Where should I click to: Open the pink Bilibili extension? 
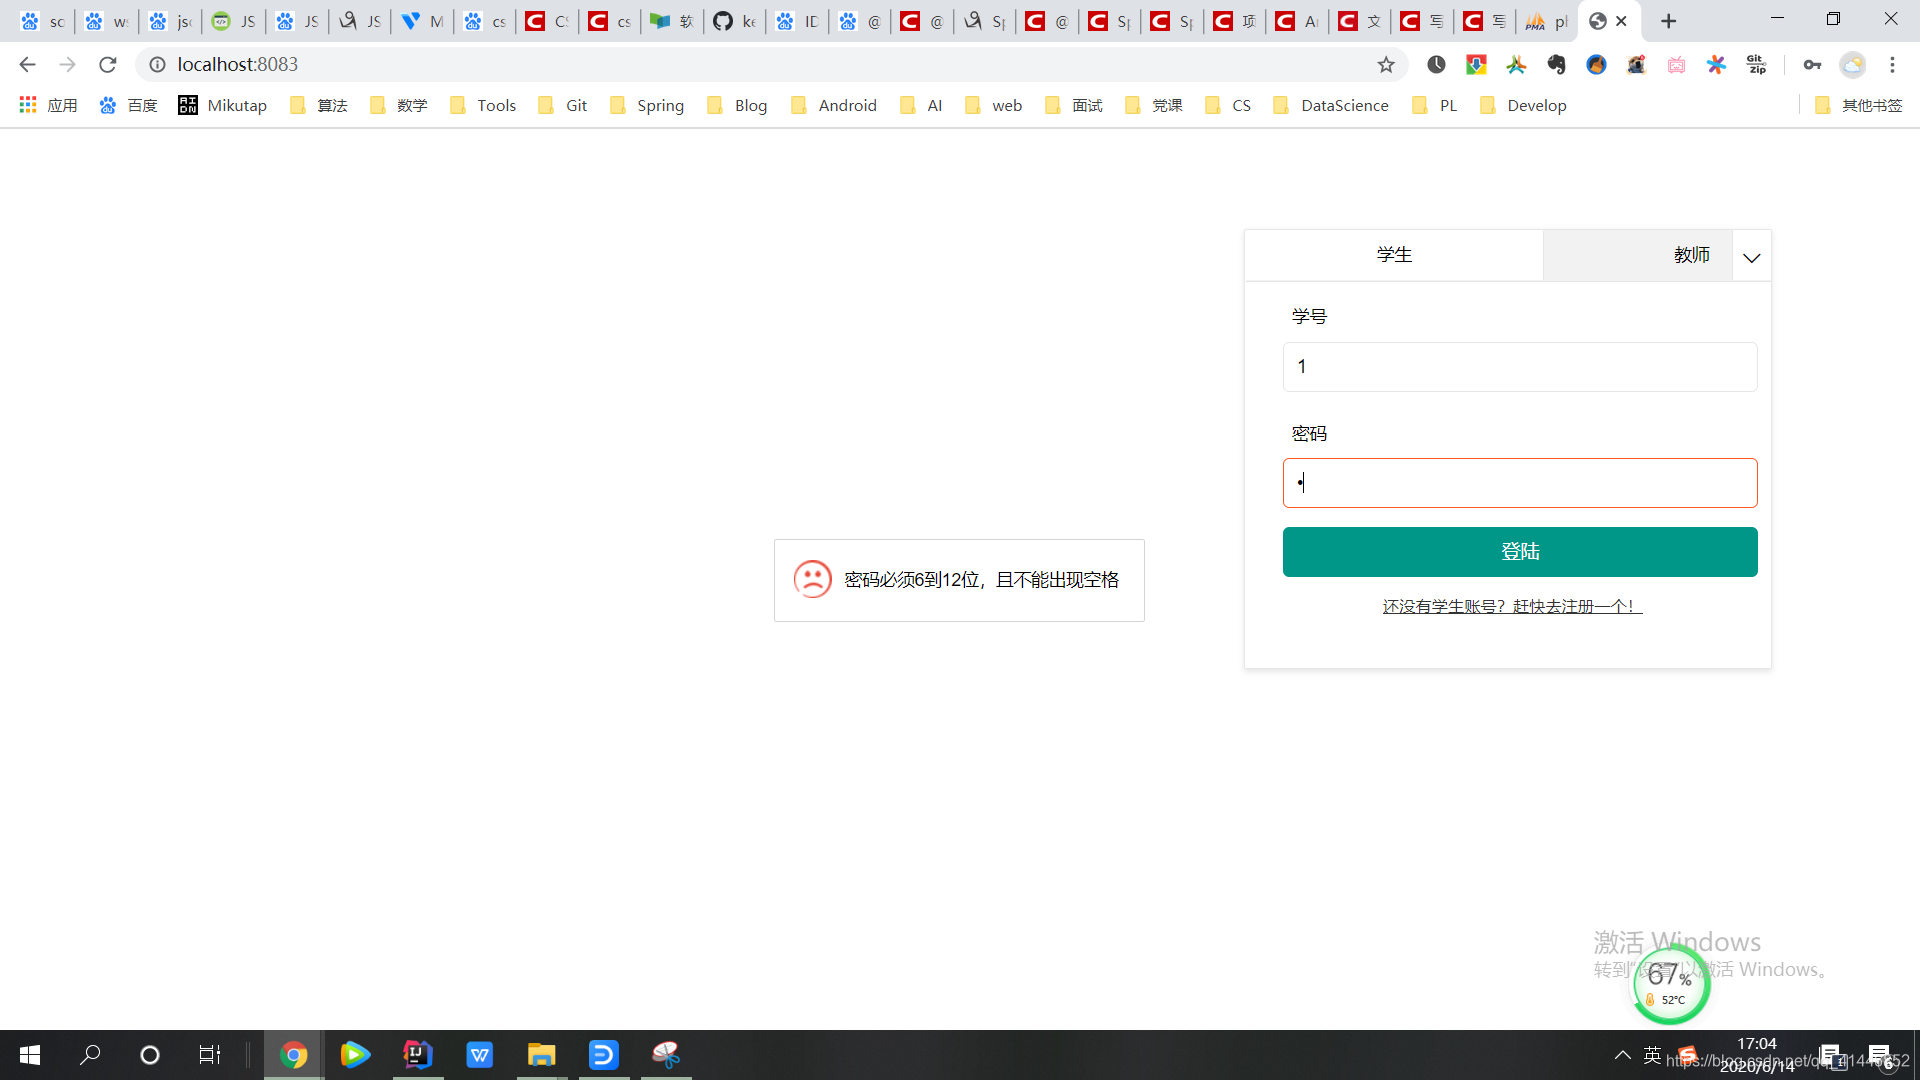coord(1677,64)
